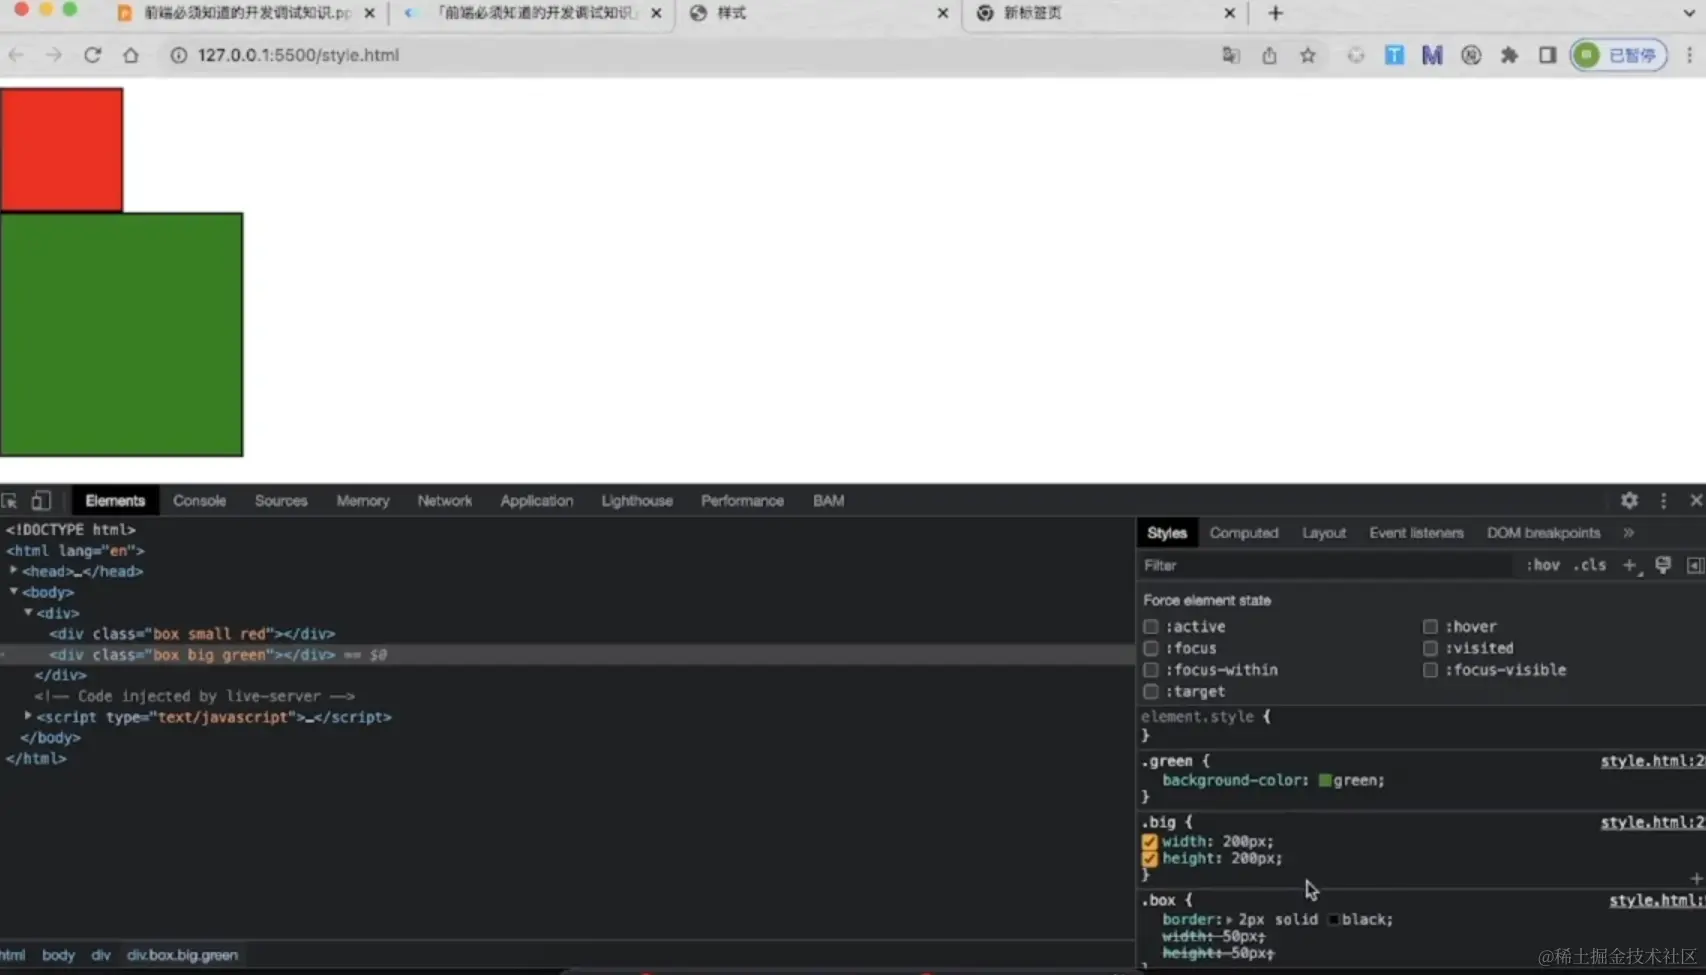Toggle the :hov element state button

(x=1543, y=565)
